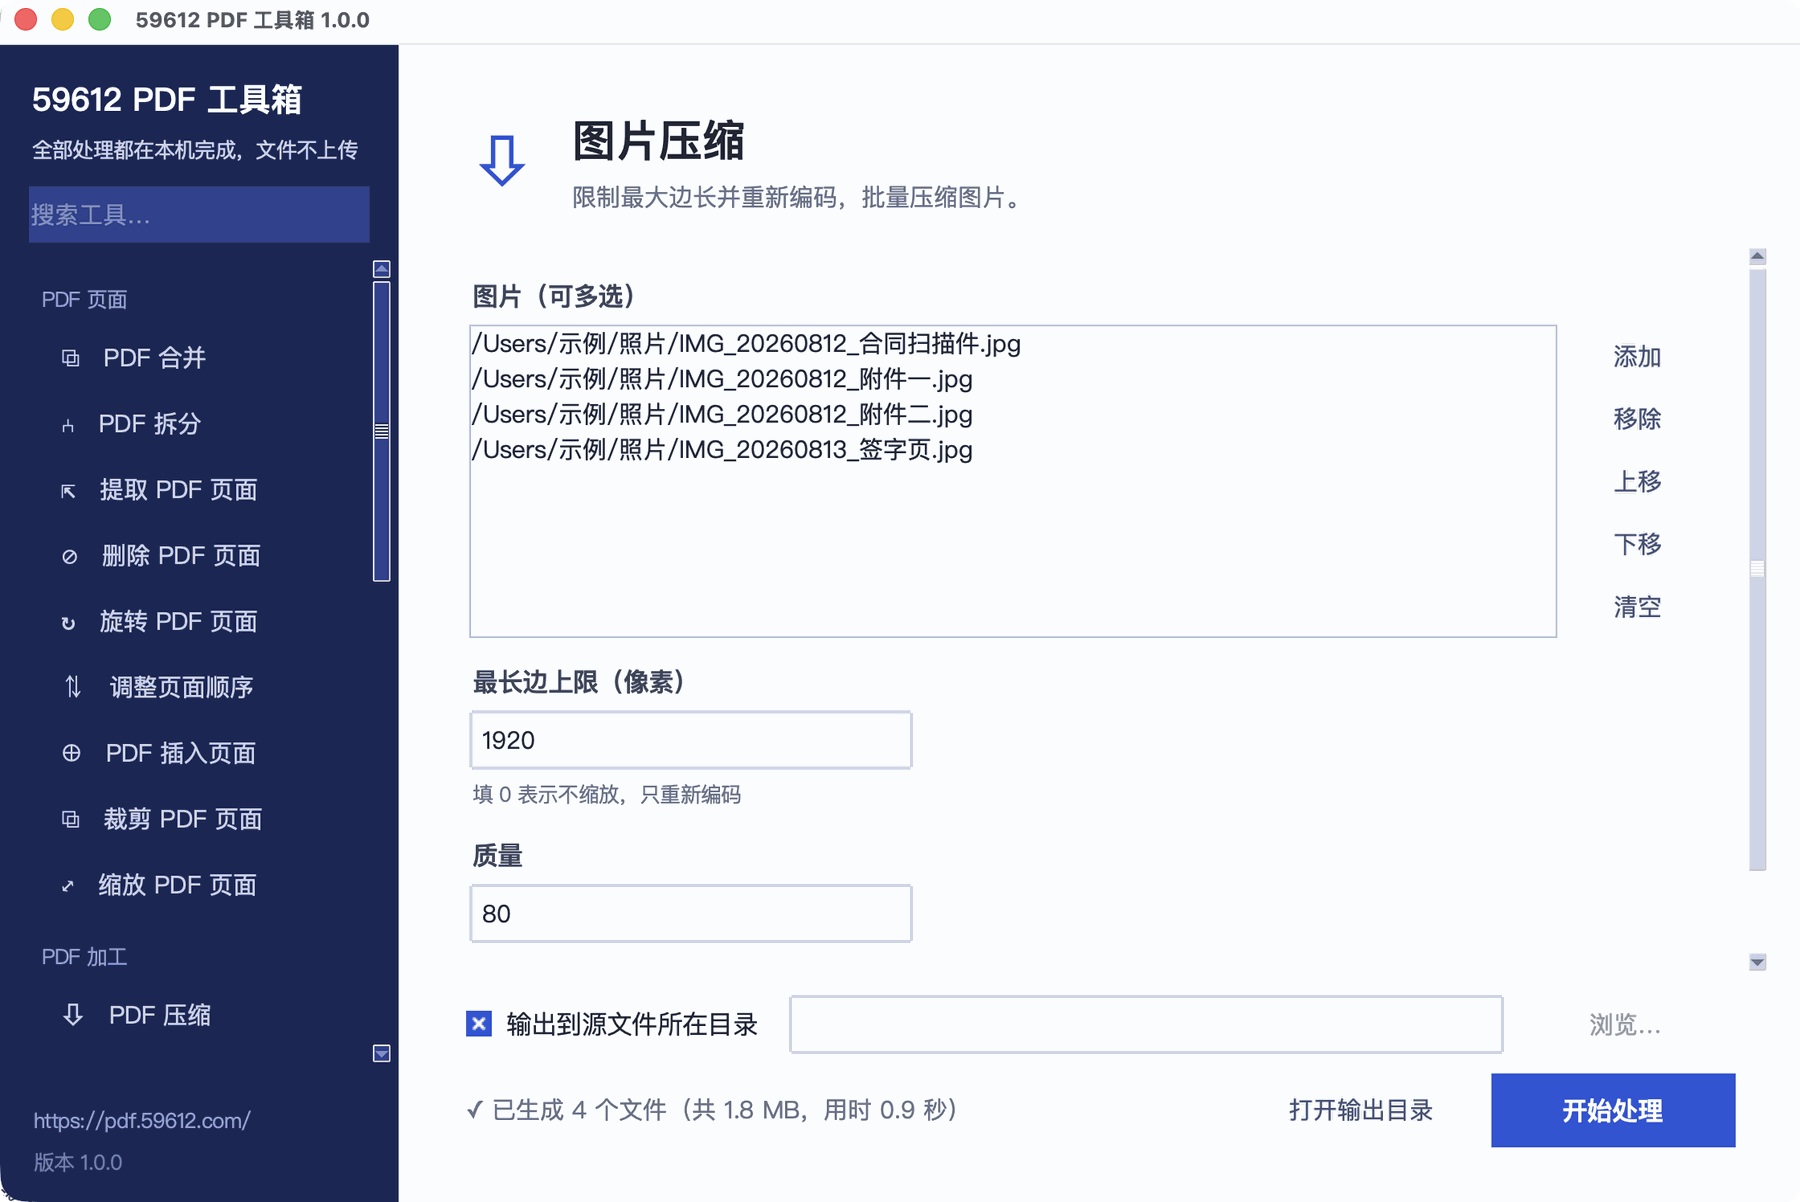Click the PDF 拆分 icon in sidebar
Screen dimensions: 1800x1202
pos(68,425)
